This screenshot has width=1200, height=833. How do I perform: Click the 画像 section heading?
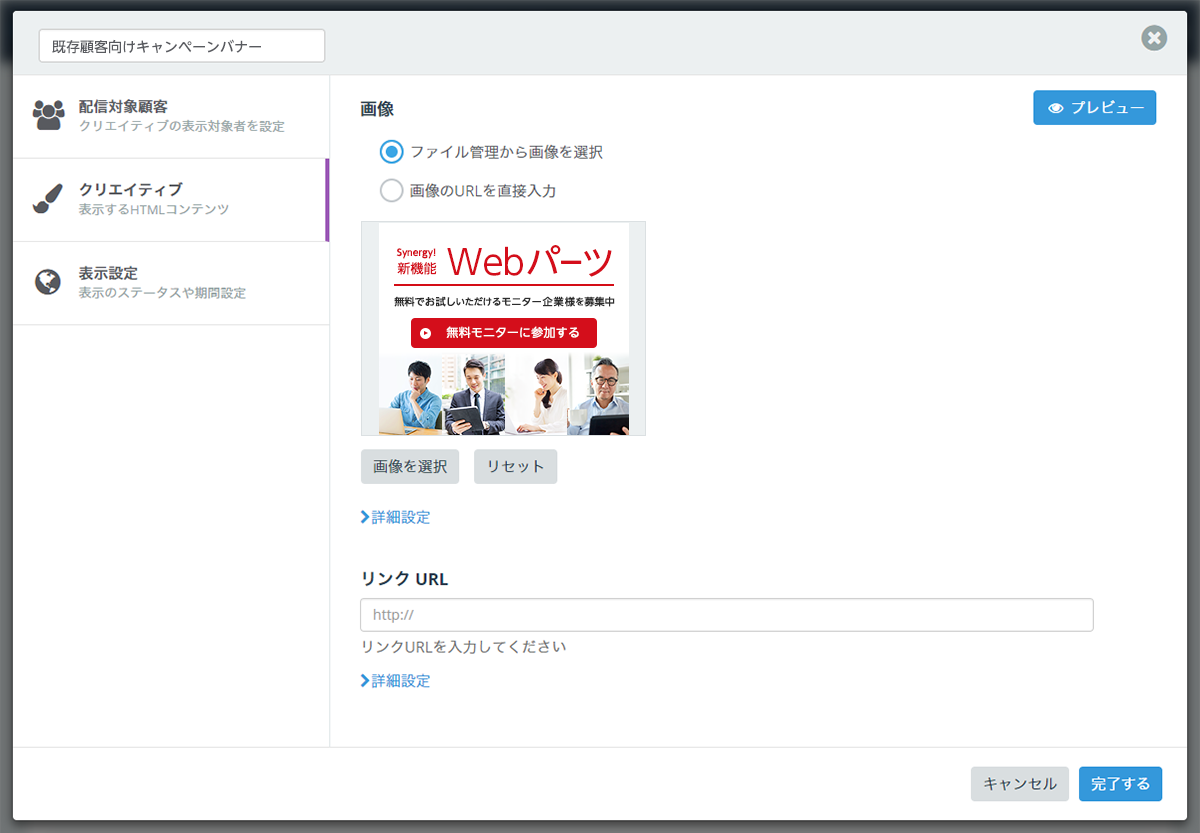(x=377, y=109)
